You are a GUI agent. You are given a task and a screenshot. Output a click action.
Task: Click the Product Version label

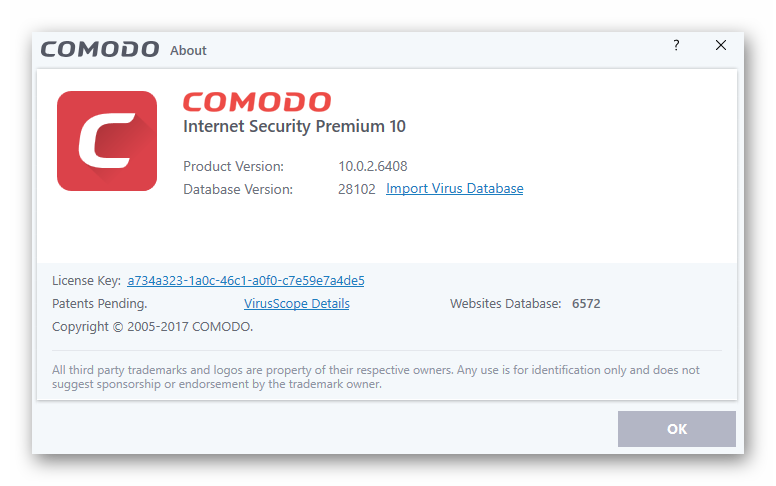point(234,166)
